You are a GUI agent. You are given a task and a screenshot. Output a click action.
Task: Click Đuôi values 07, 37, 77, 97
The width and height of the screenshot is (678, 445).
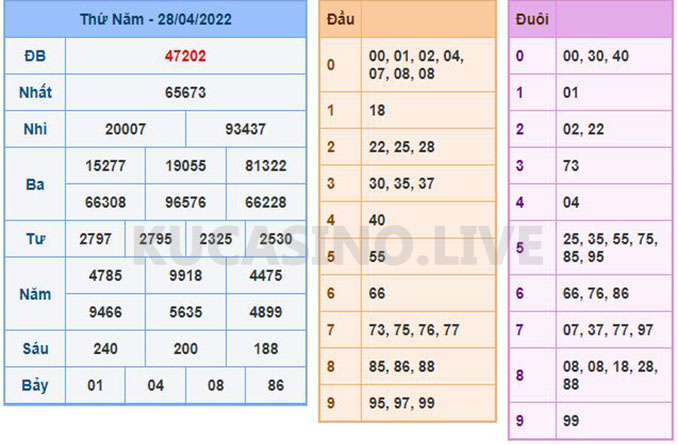[x=608, y=330]
